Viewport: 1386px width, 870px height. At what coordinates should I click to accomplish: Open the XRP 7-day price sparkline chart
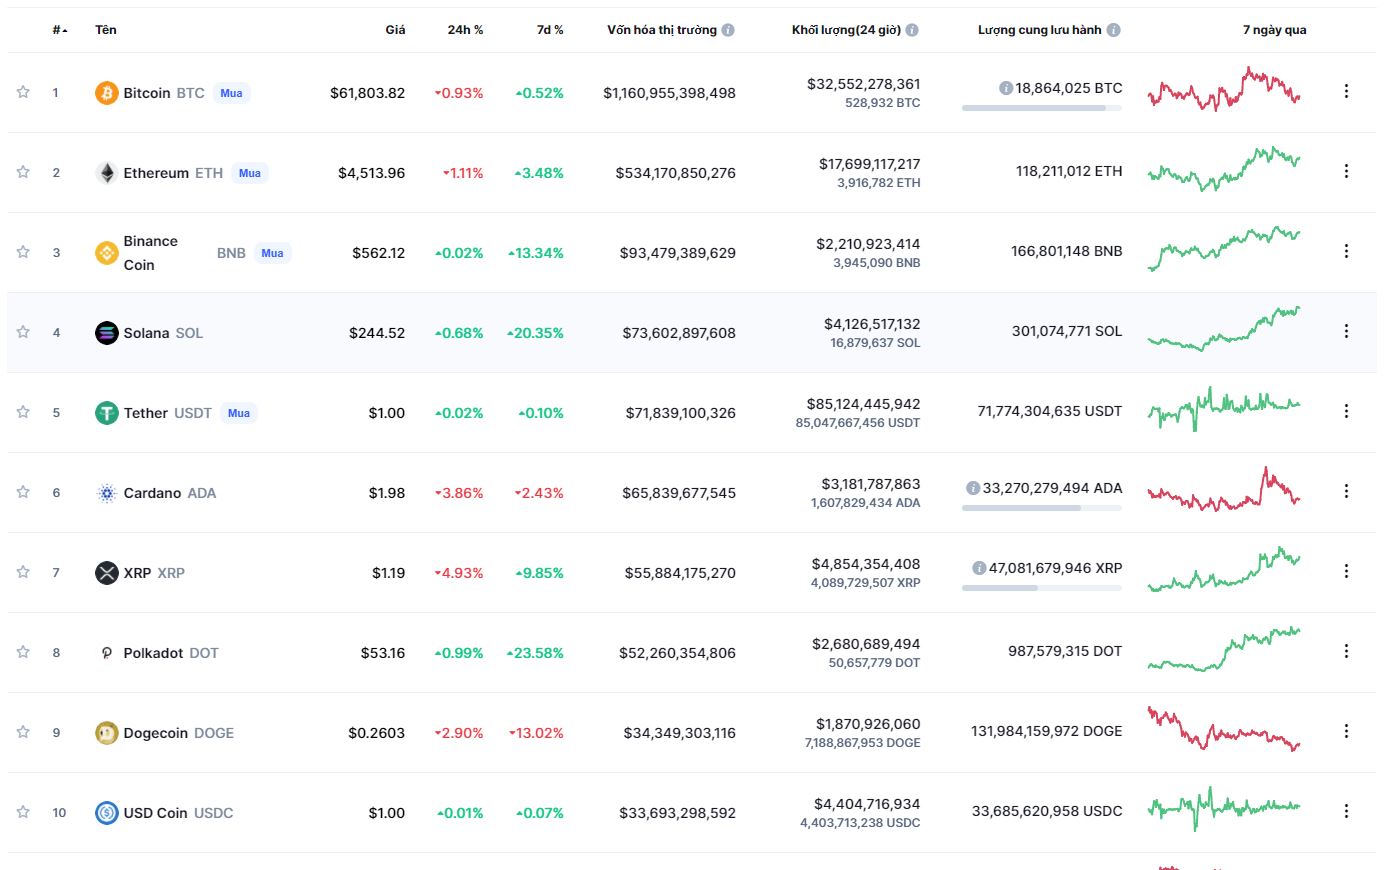pyautogui.click(x=1224, y=570)
